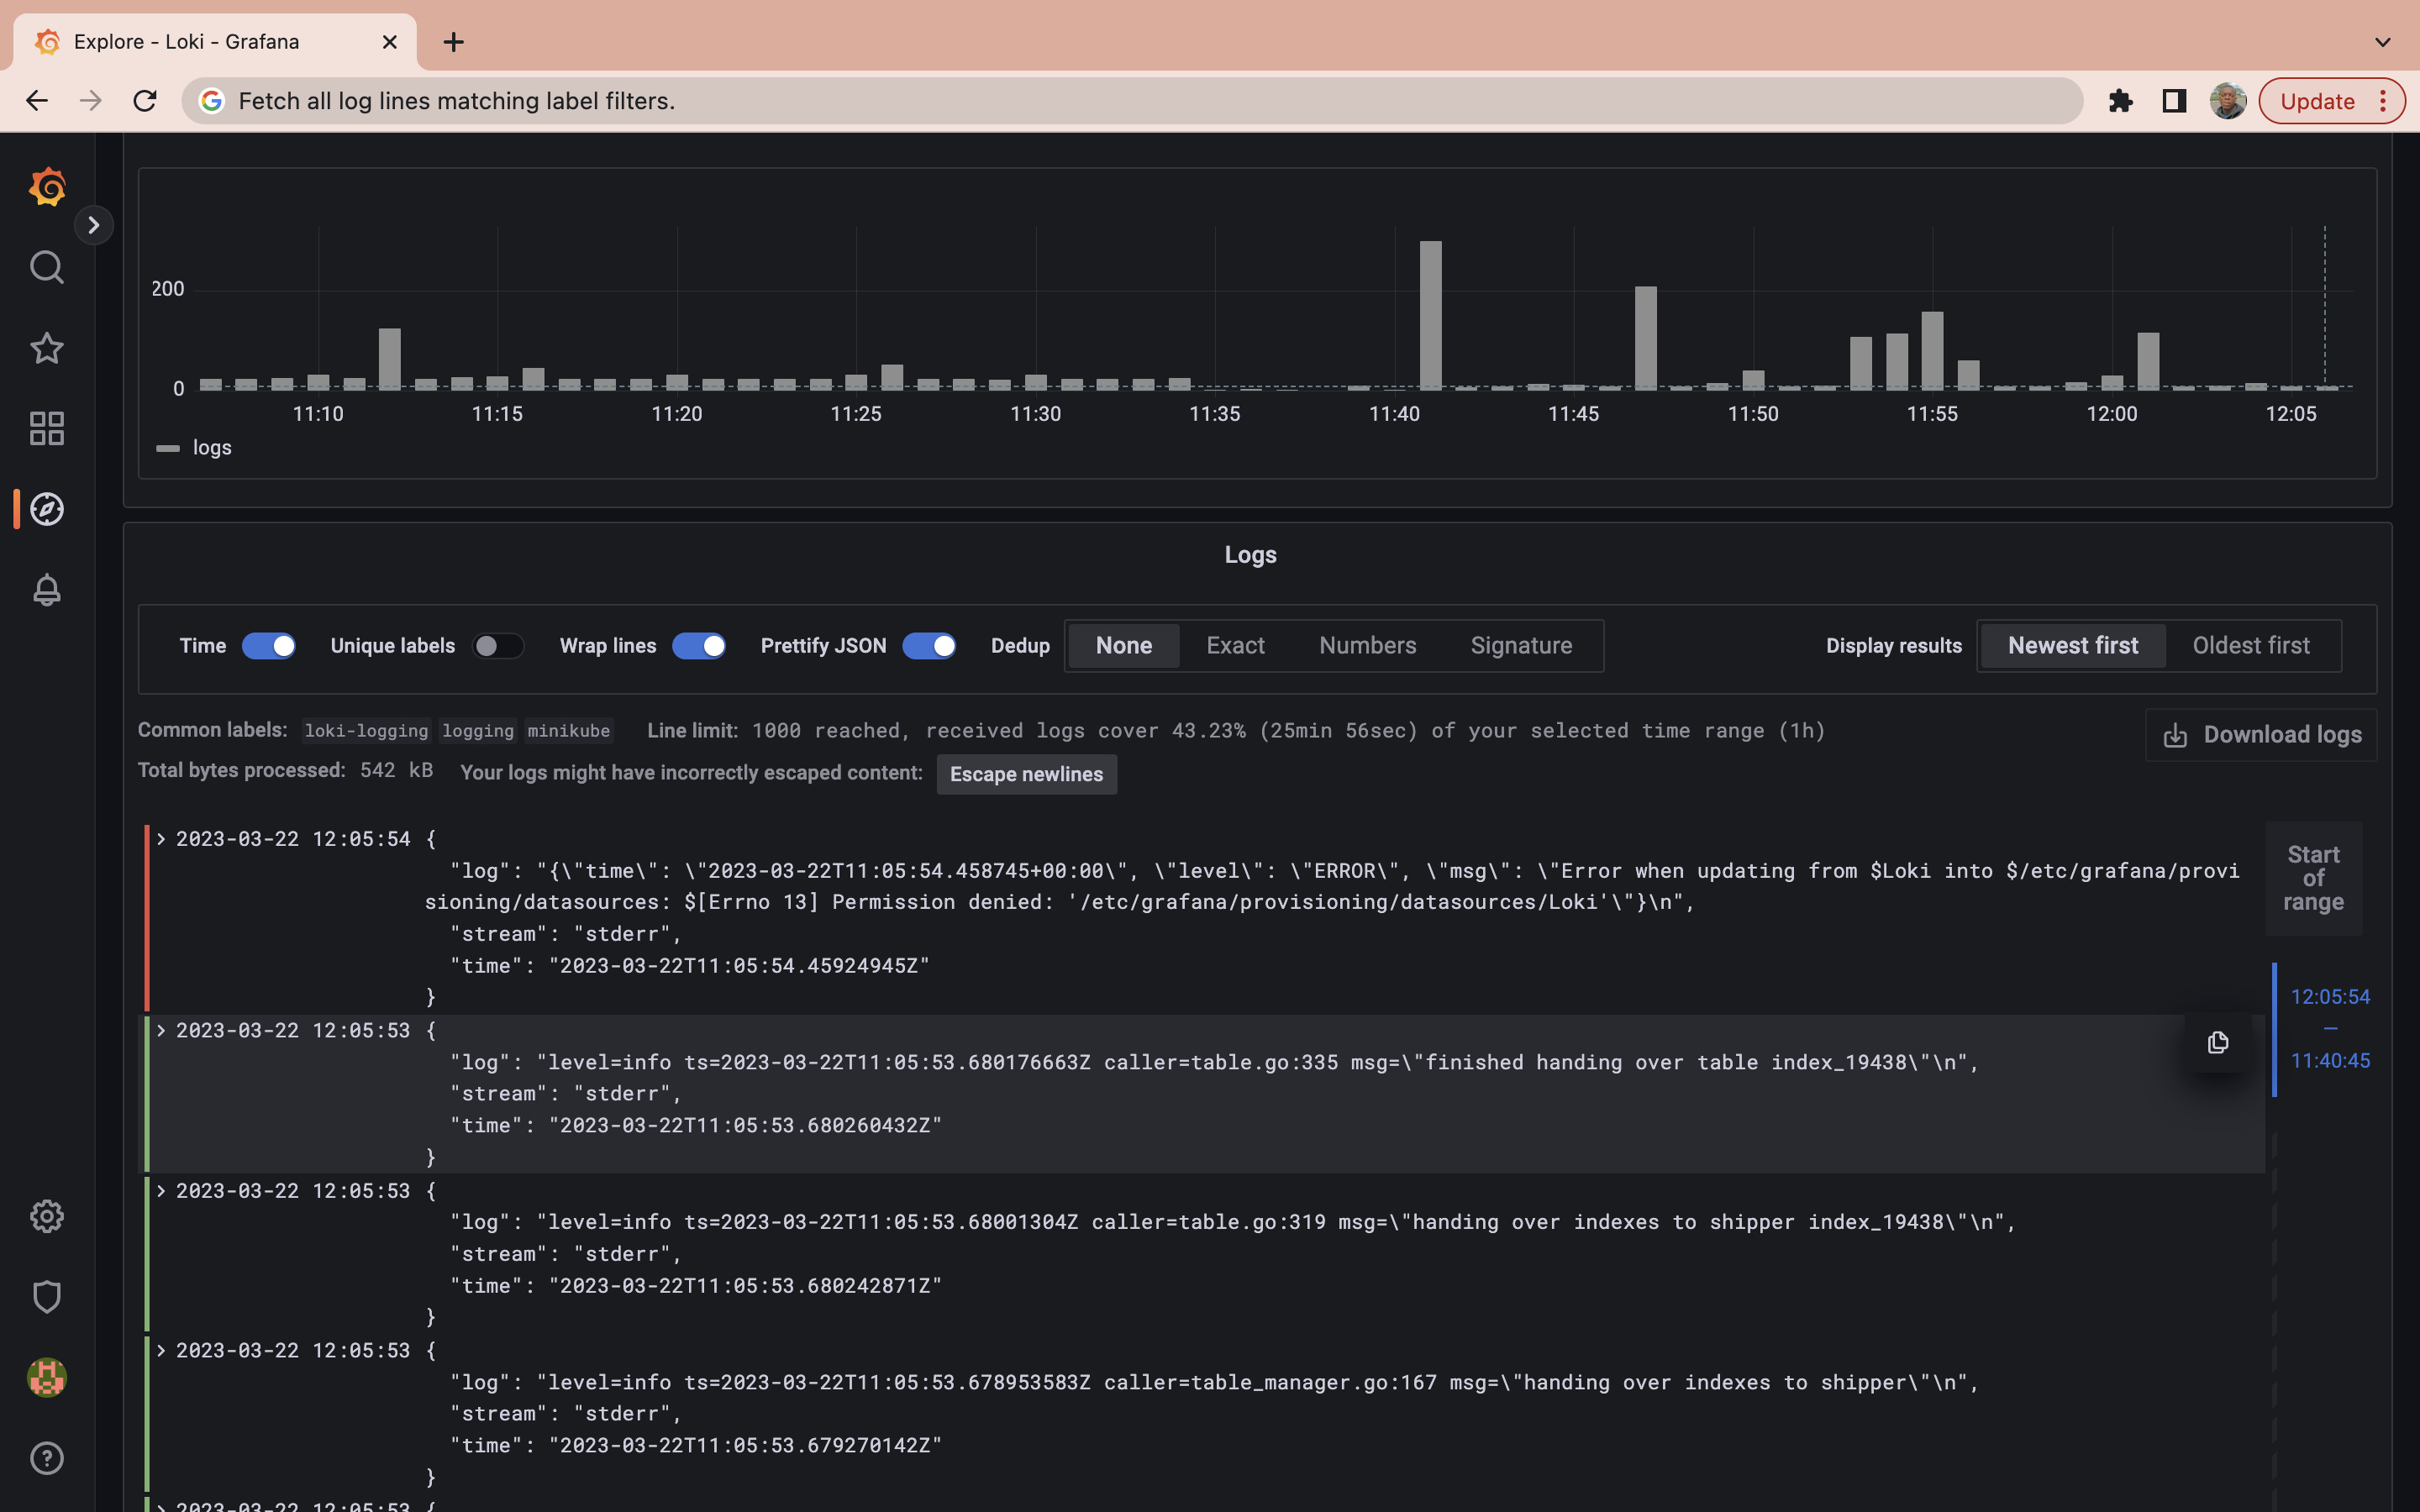
Task: Open the Alerting bell icon
Action: (47, 590)
